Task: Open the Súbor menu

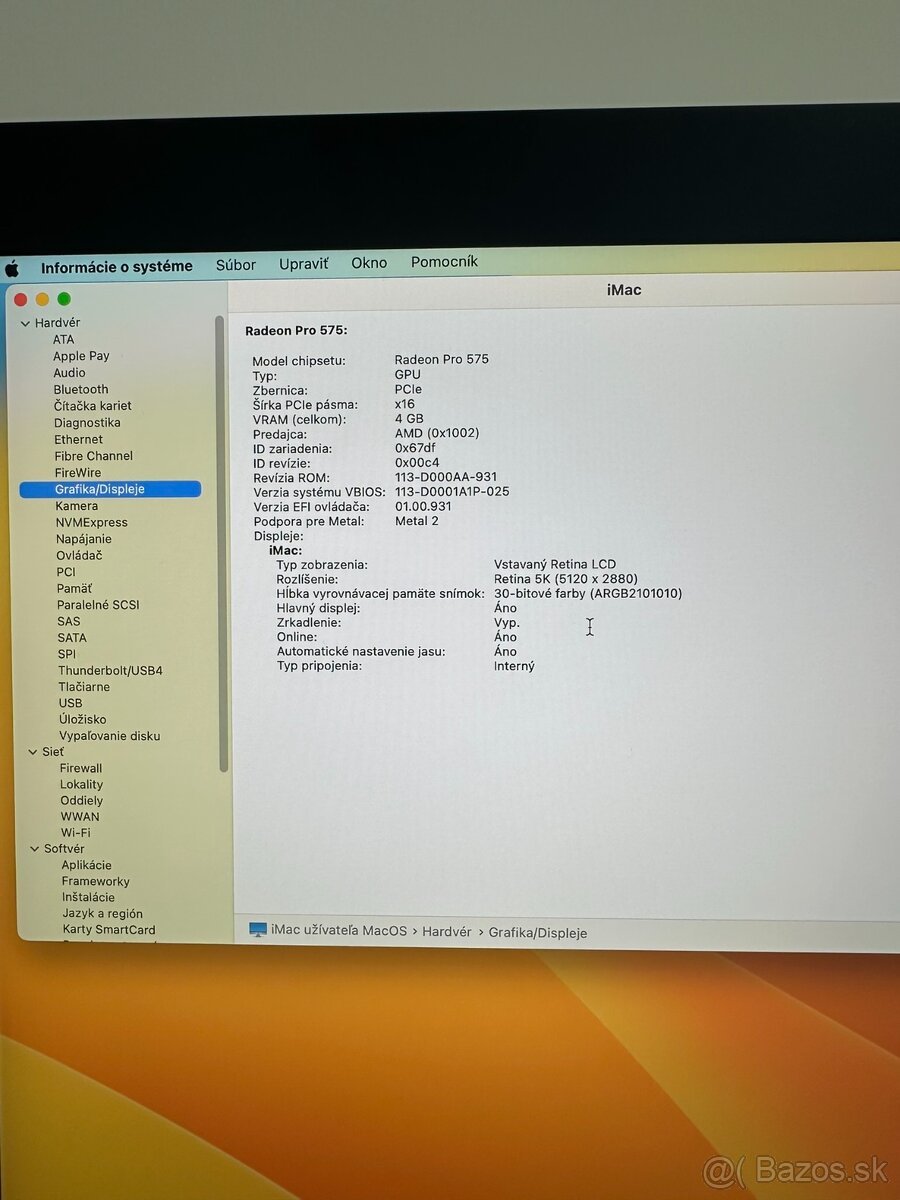Action: coord(236,264)
